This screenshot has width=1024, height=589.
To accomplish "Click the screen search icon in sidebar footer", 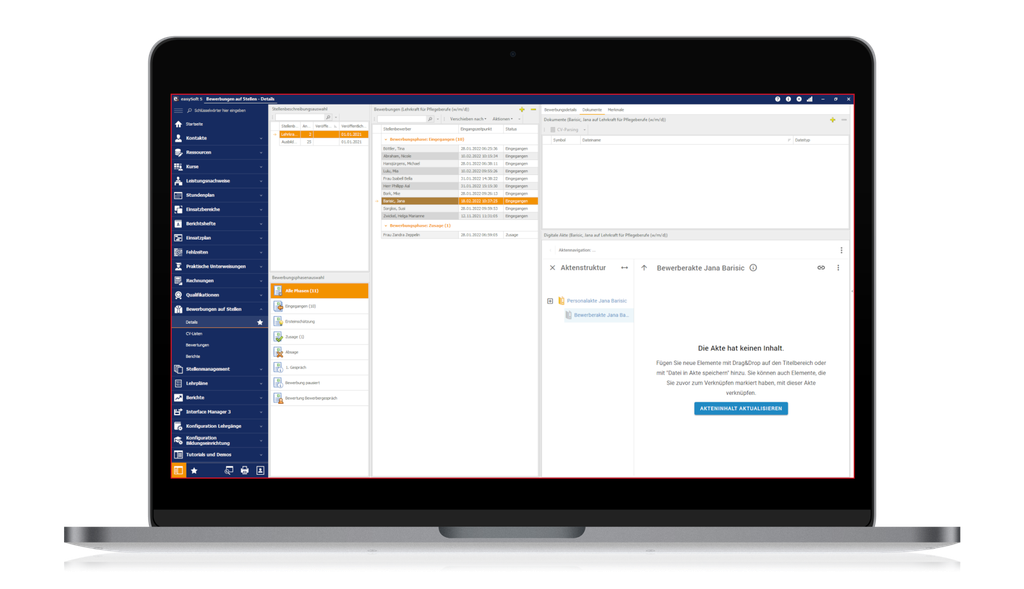I will click(x=229, y=471).
